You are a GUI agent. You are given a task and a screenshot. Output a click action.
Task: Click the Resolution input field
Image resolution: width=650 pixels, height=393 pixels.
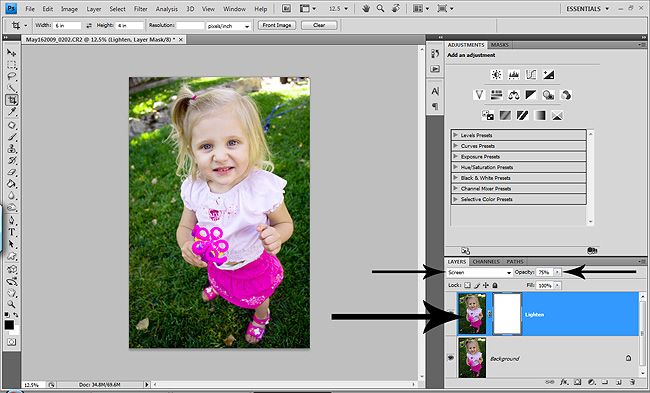(190, 26)
